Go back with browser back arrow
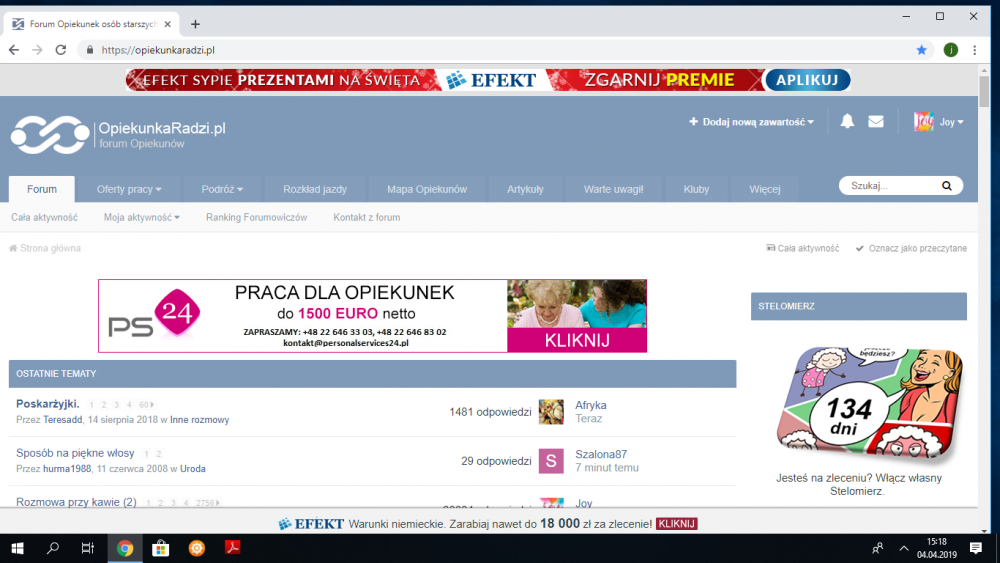Image resolution: width=1000 pixels, height=563 pixels. (x=14, y=50)
